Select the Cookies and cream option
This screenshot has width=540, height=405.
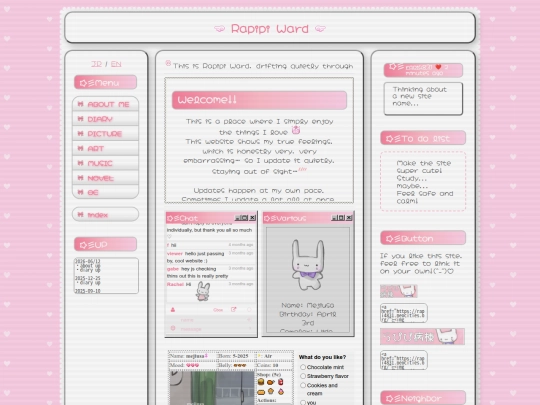coord(303,385)
